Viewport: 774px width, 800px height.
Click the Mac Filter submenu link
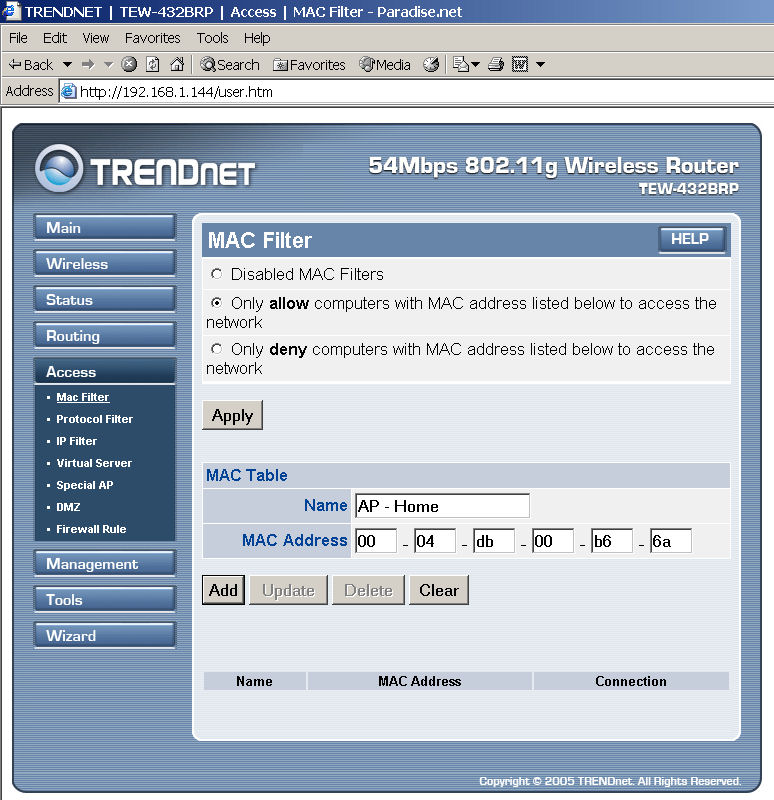[x=83, y=397]
